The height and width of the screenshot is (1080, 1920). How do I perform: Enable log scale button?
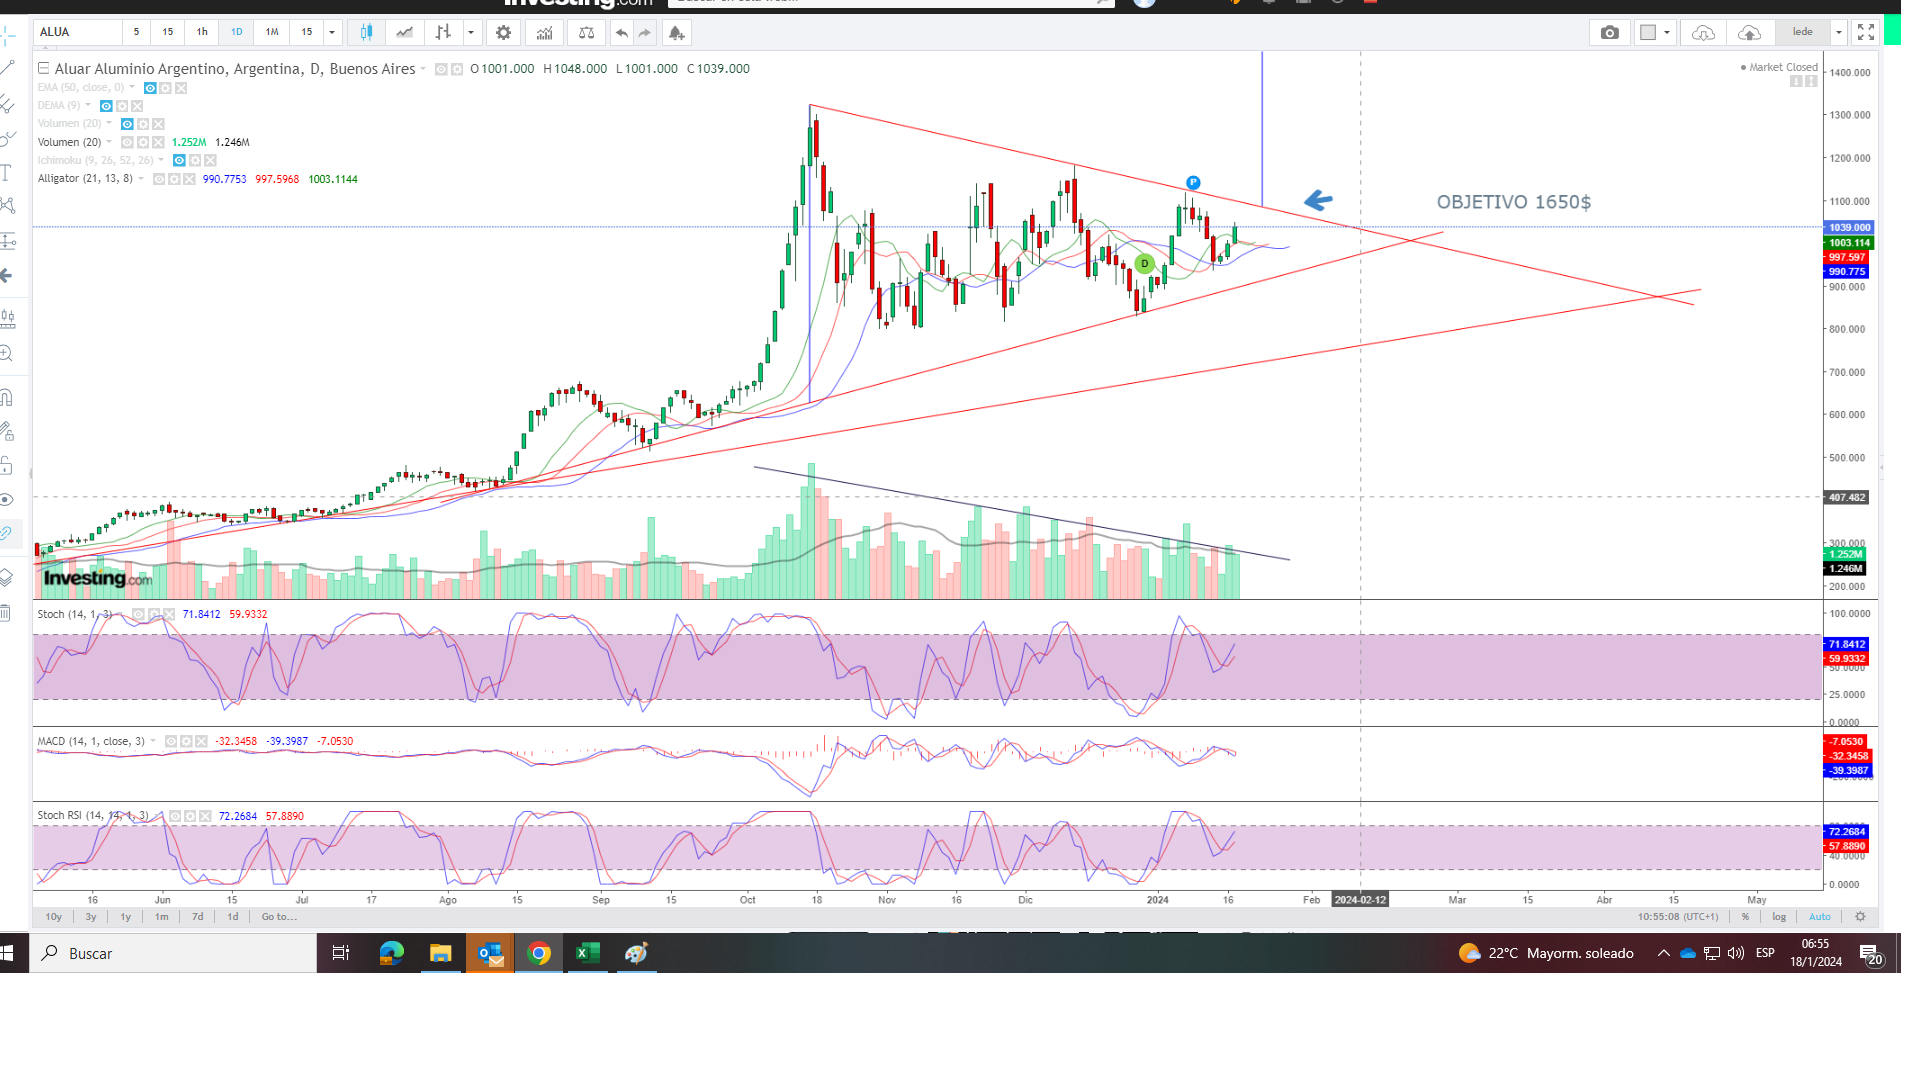tap(1779, 917)
